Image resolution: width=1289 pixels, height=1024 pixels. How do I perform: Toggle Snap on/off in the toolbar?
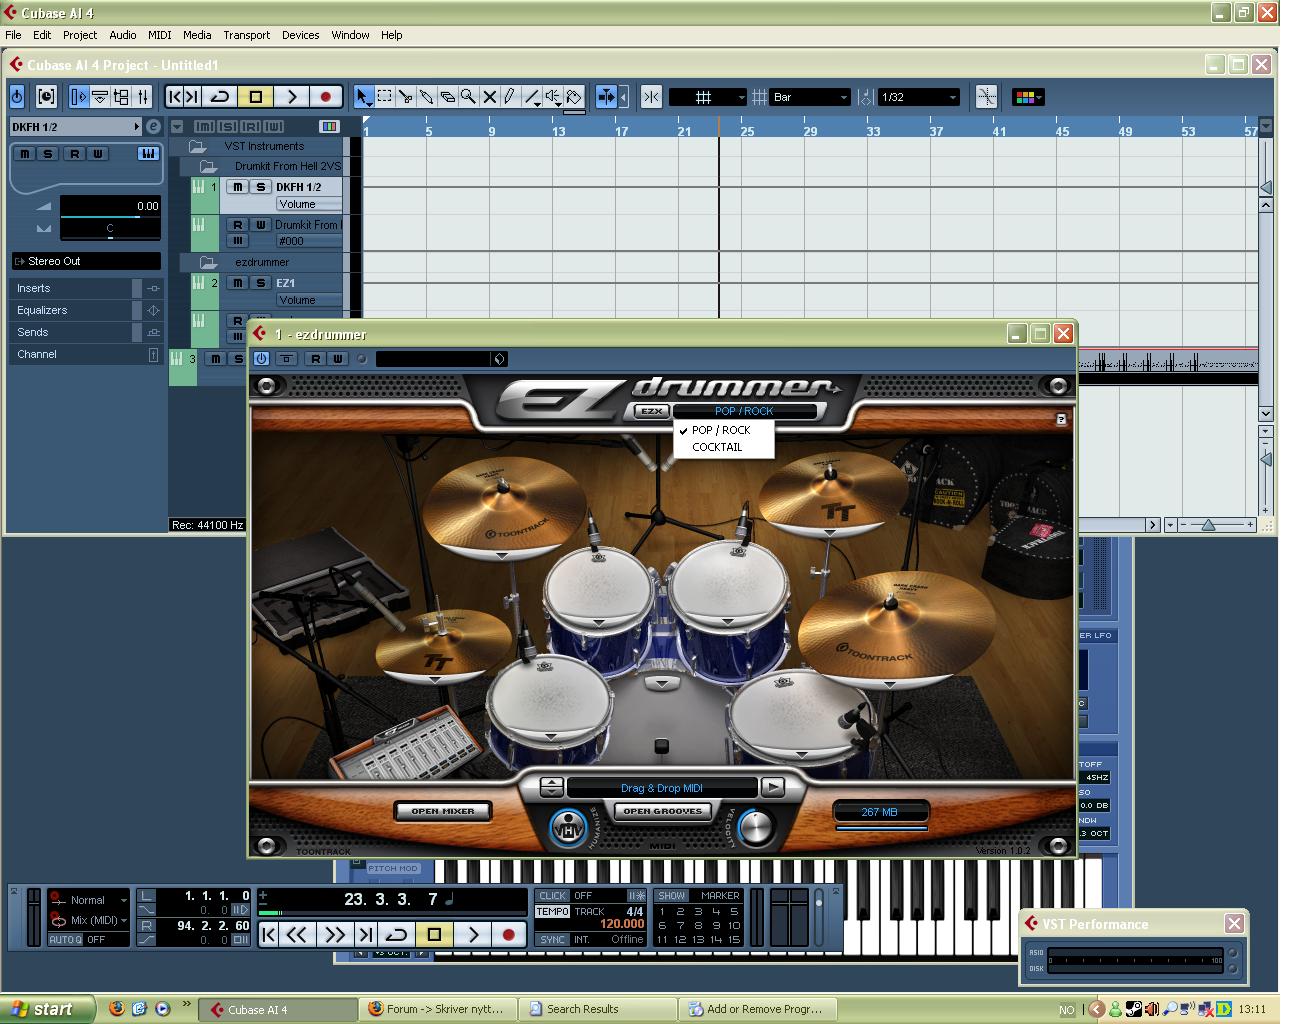tap(651, 97)
